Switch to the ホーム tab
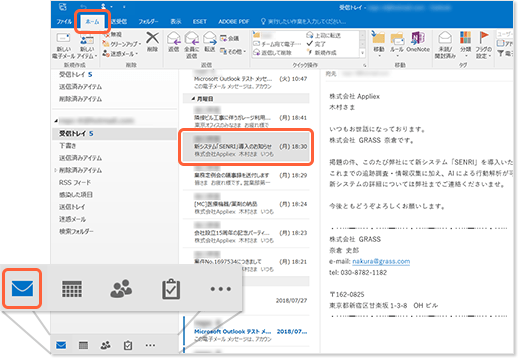This screenshot has height=360, width=518. [92, 22]
